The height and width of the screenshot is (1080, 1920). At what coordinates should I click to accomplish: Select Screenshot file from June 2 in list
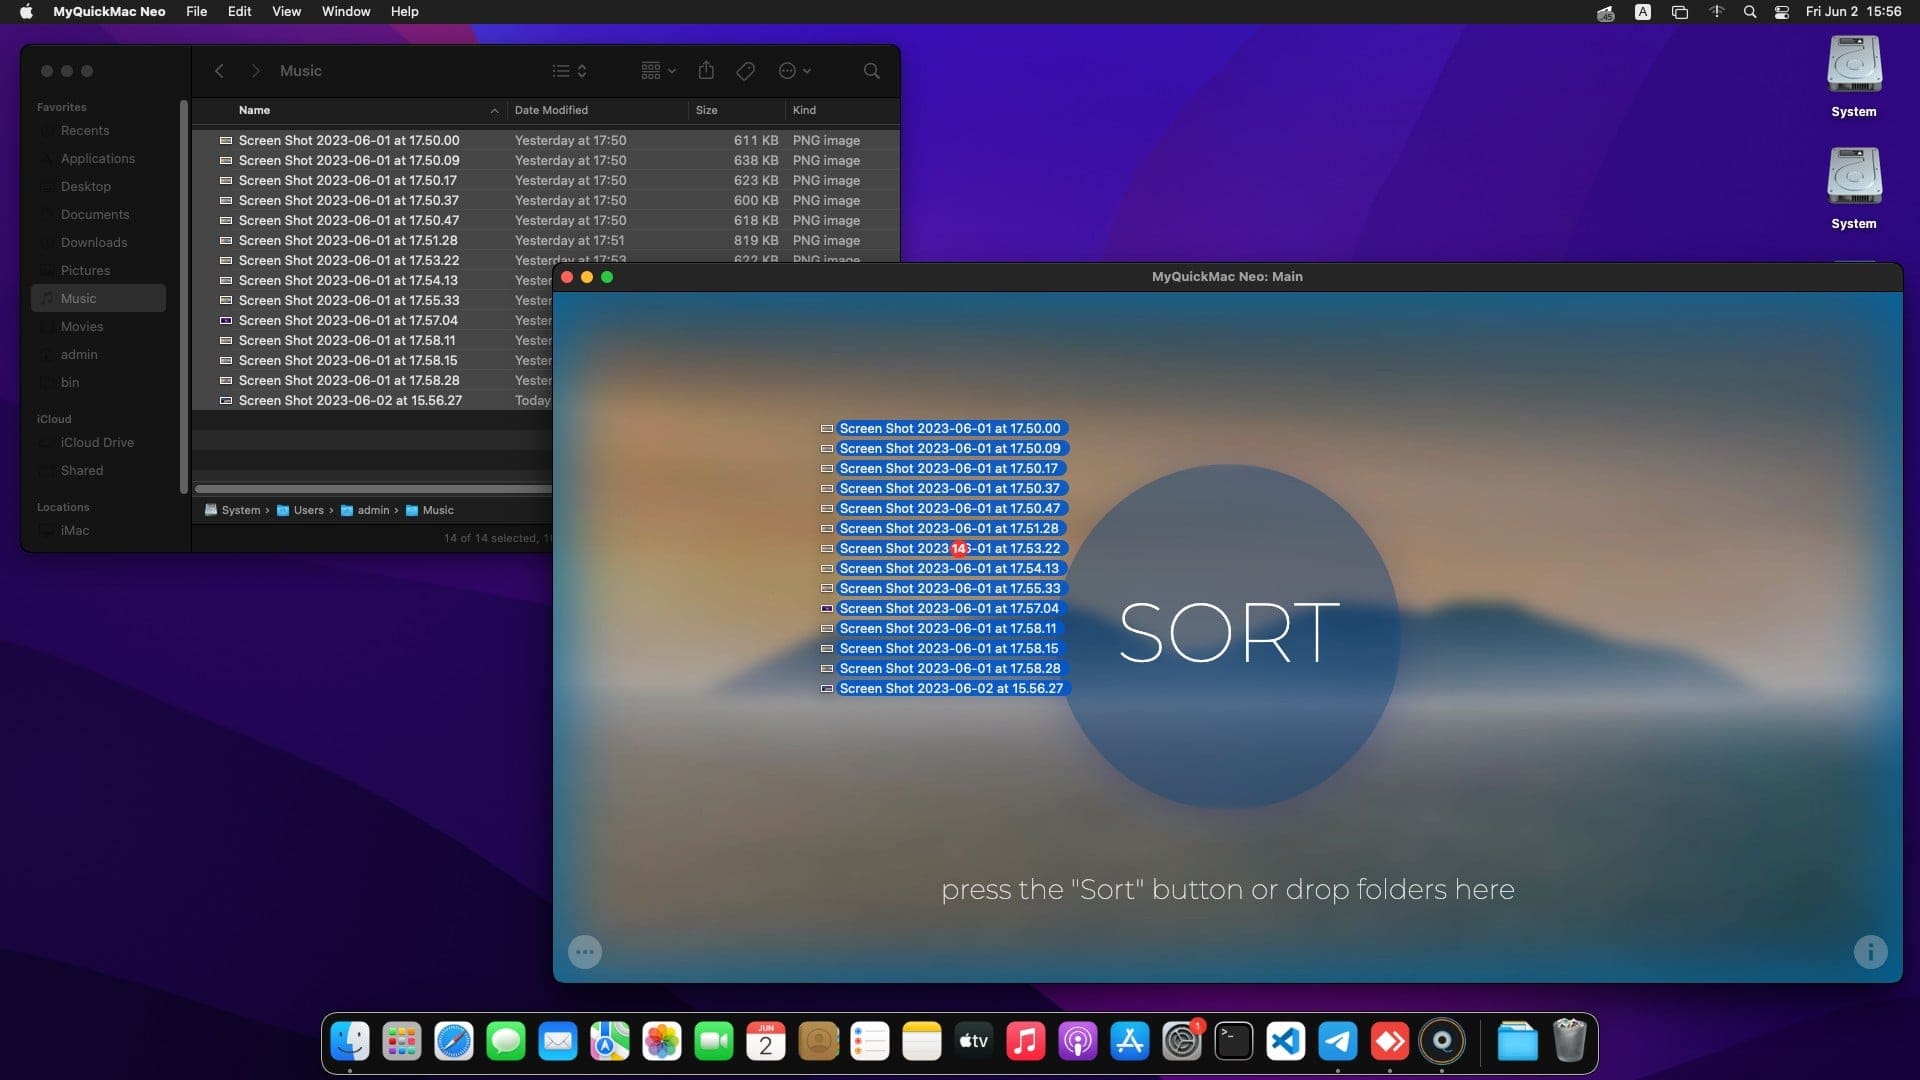(349, 400)
